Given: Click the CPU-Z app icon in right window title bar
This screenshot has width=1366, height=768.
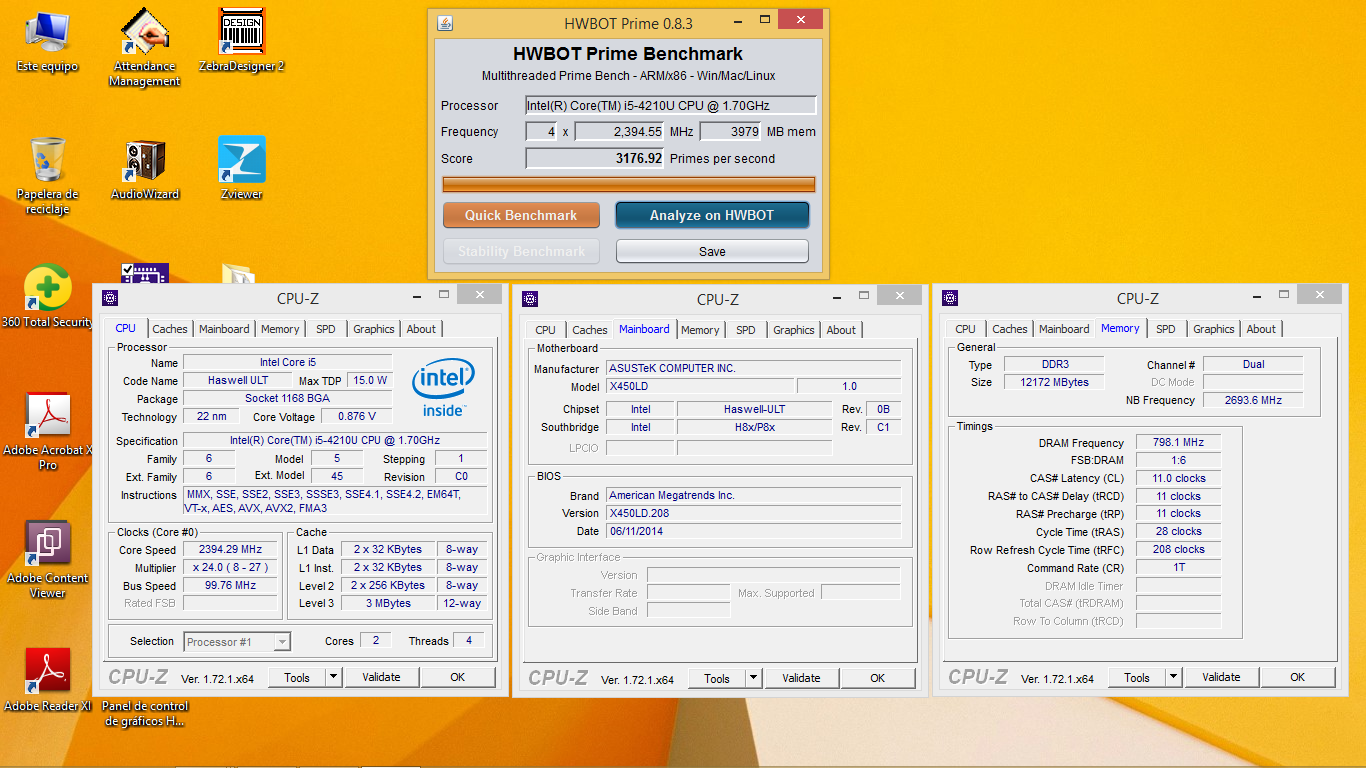Looking at the screenshot, I should pos(950,298).
